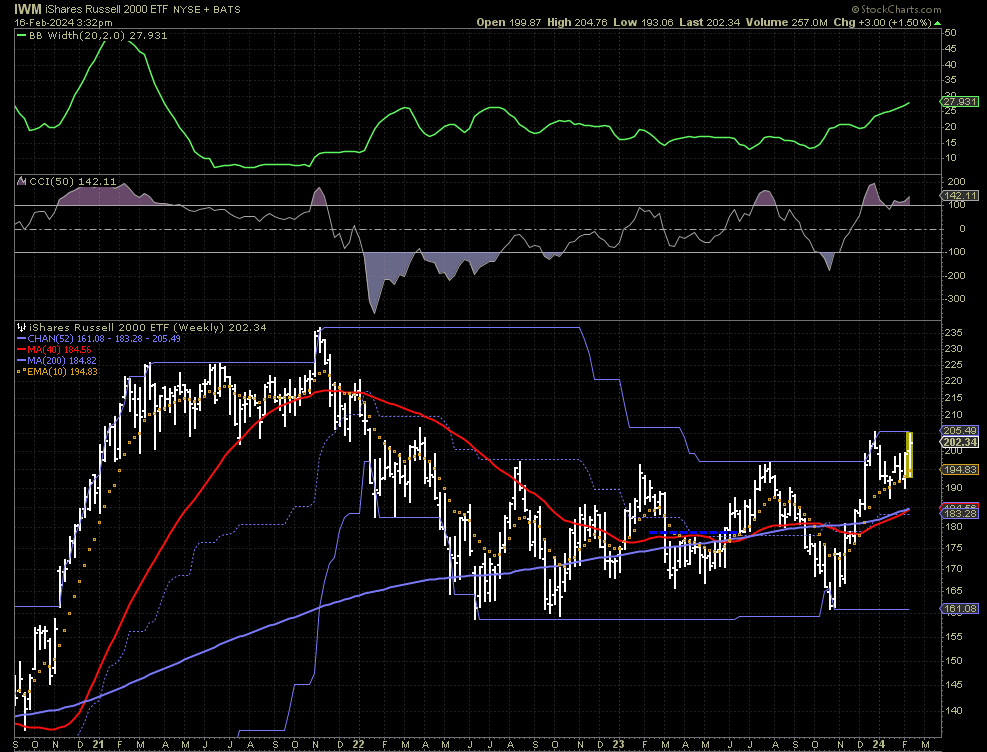987x752 pixels.
Task: Click the NYSE + BATS exchange label
Action: point(206,9)
